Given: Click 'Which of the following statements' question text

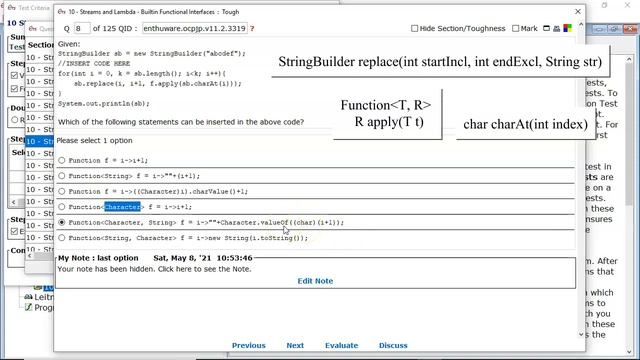Looking at the screenshot, I should [181, 122].
